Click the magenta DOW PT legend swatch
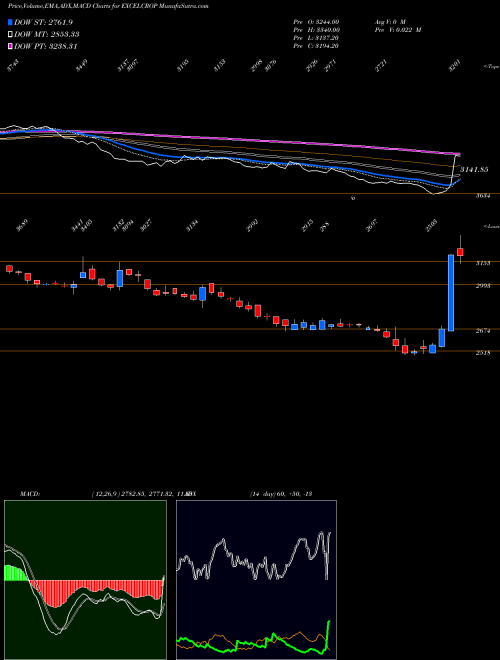This screenshot has width=500, height=660. pos(10,46)
